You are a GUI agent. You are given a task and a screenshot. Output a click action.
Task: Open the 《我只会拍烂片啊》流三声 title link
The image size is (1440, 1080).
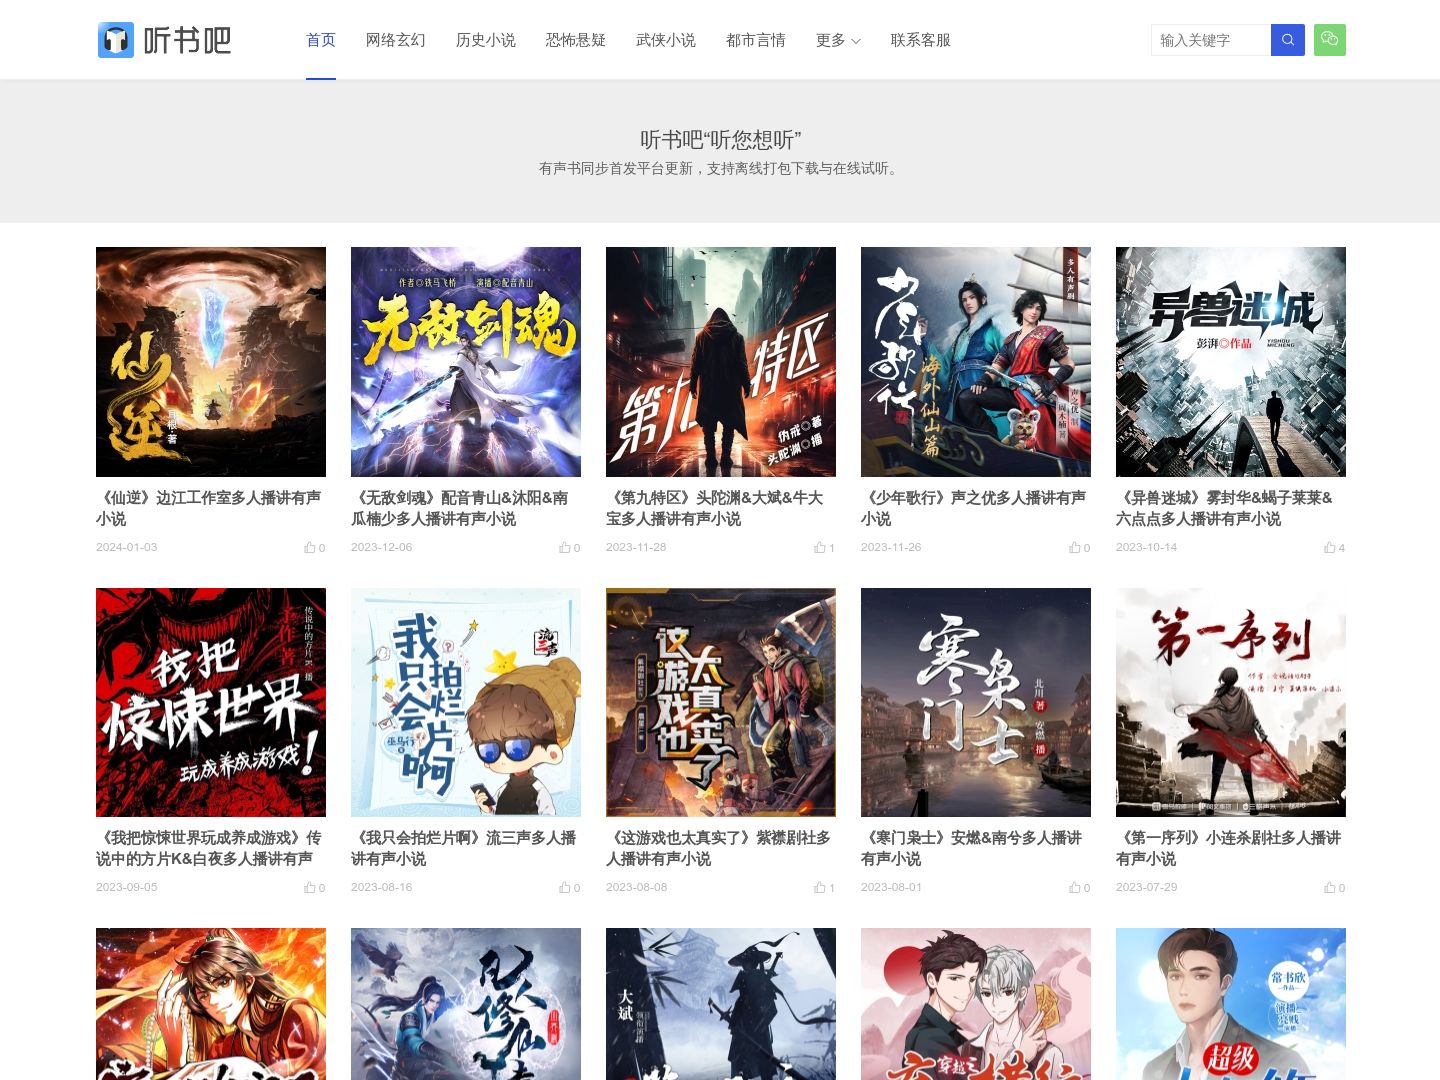[464, 848]
